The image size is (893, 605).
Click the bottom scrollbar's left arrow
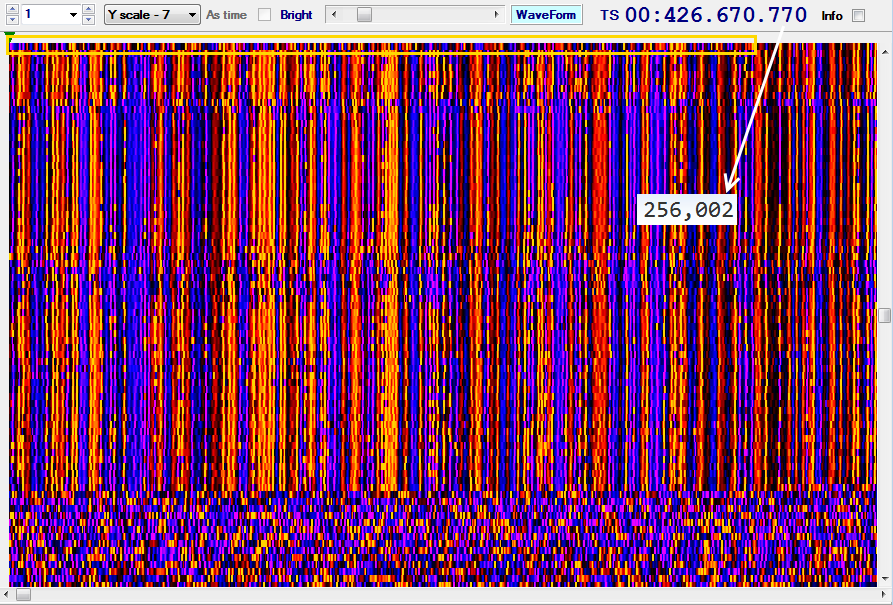pyautogui.click(x=6, y=595)
